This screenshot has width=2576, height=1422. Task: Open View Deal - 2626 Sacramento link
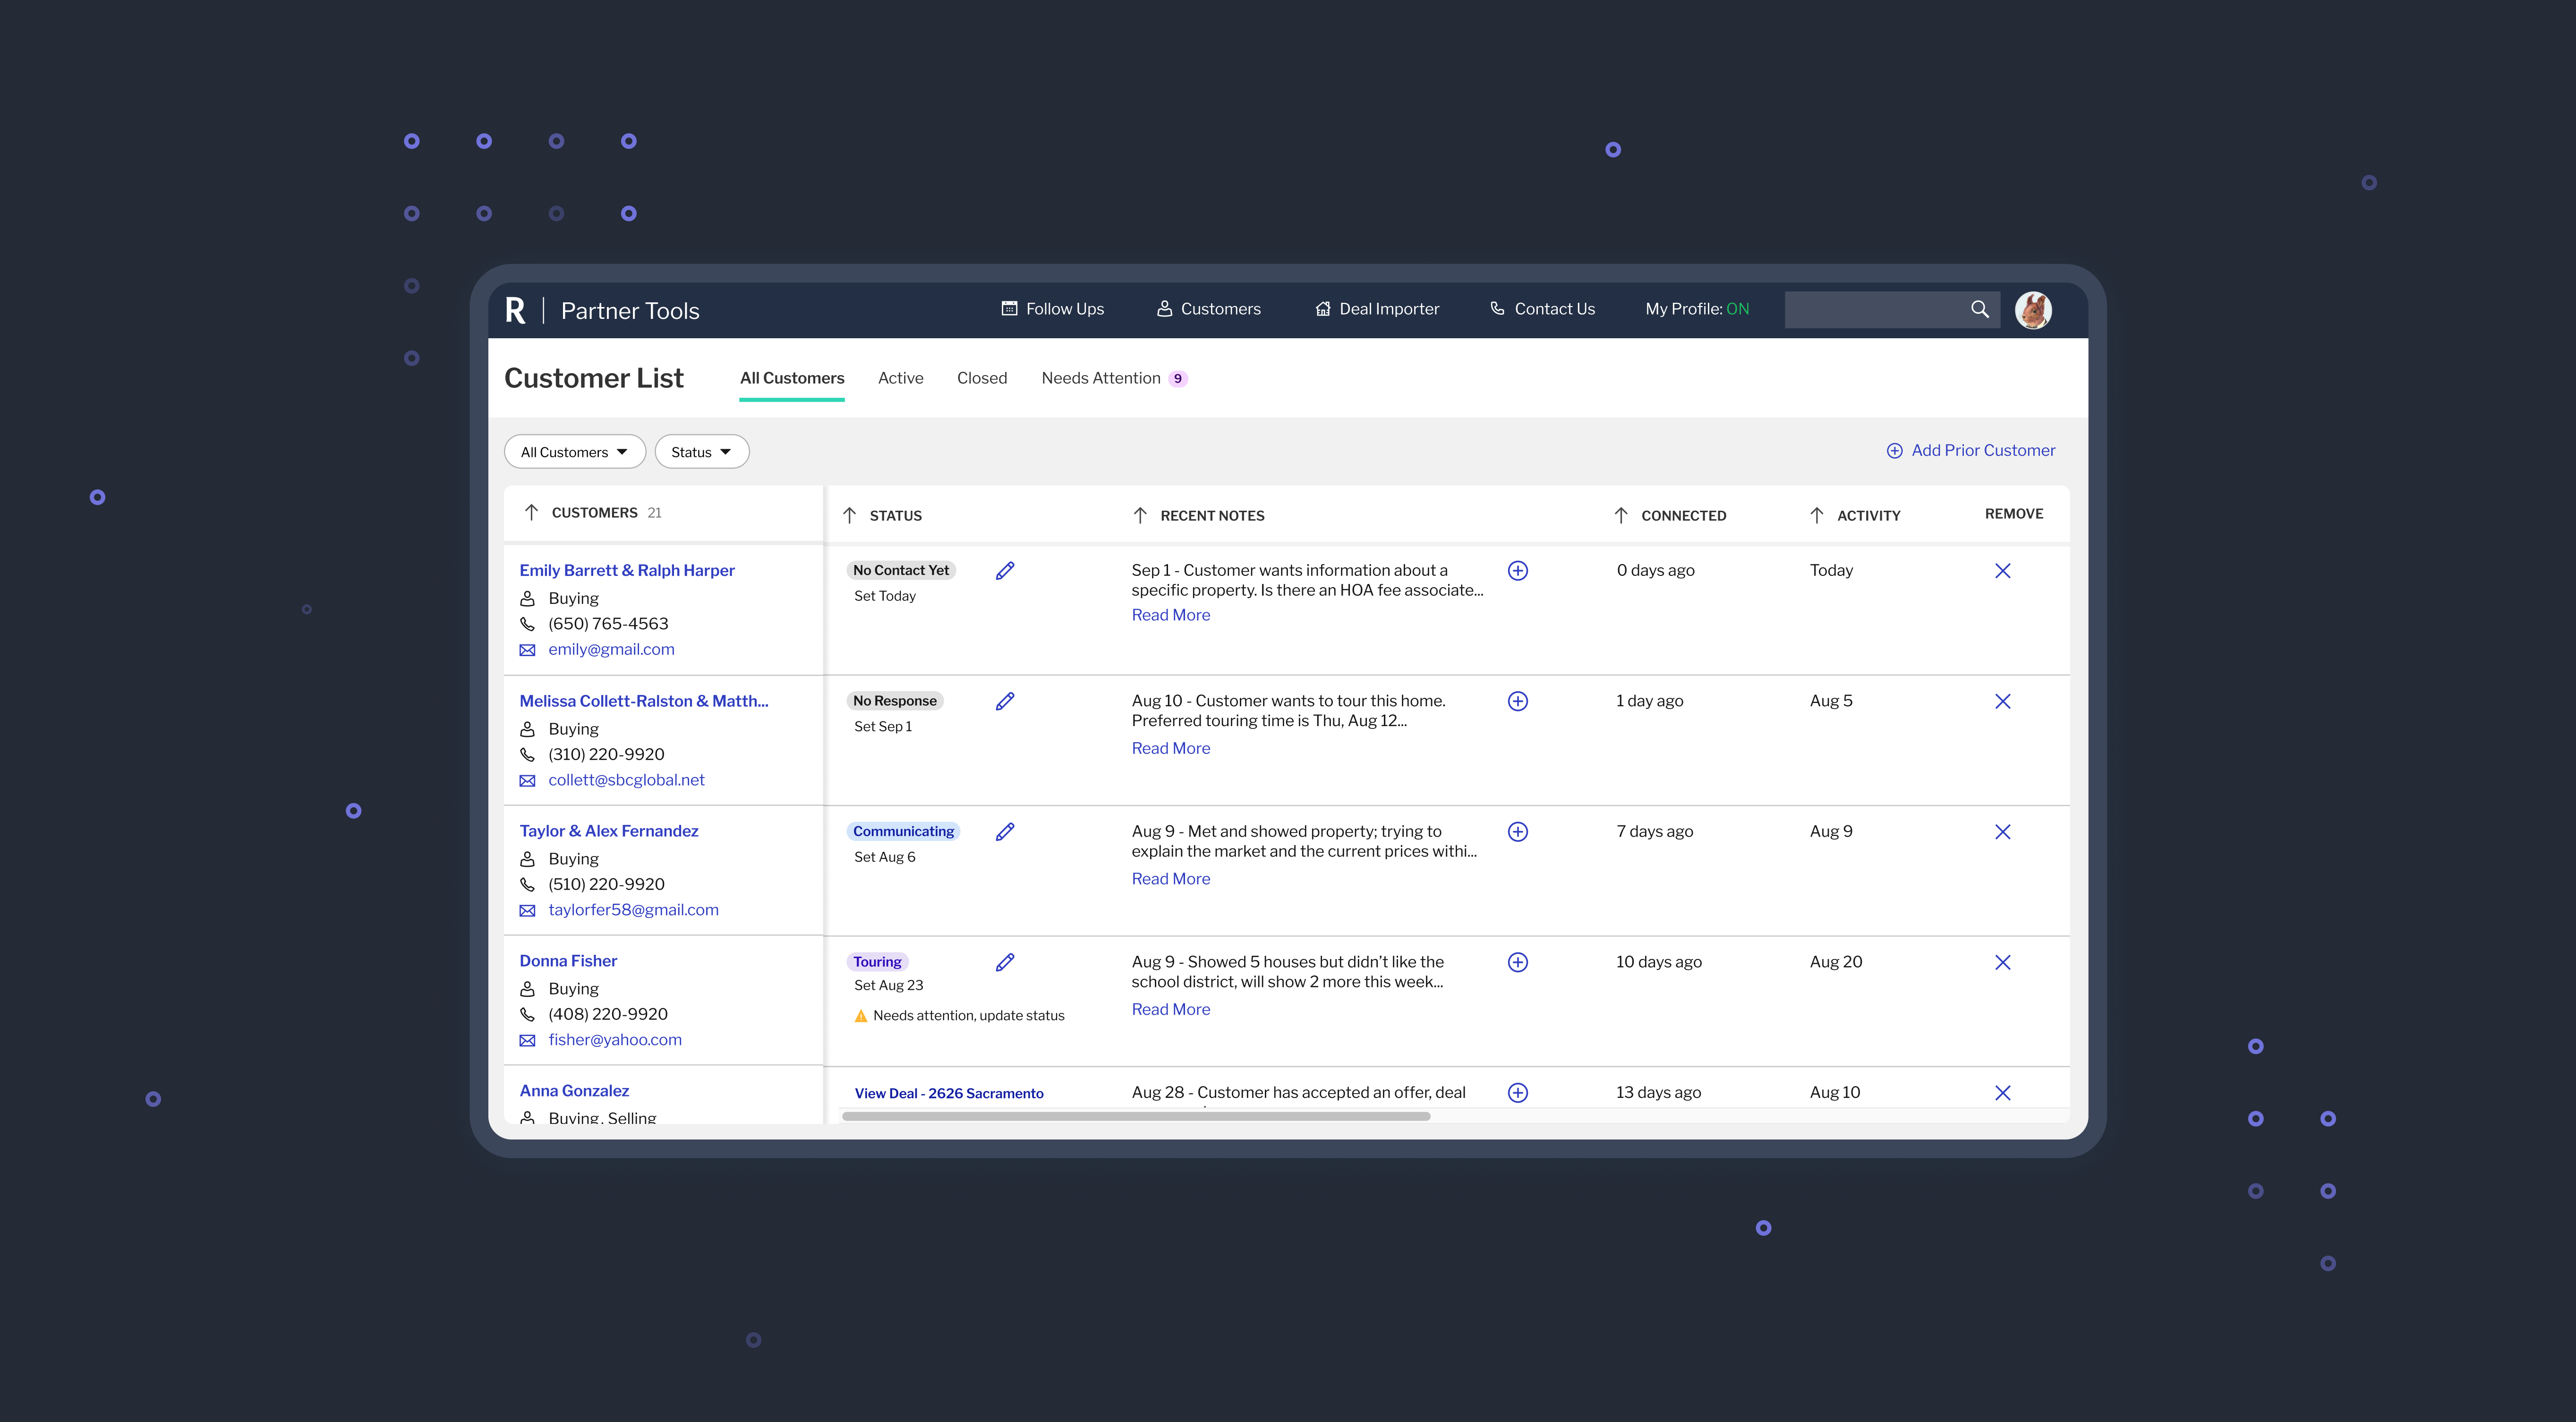pyautogui.click(x=949, y=1093)
